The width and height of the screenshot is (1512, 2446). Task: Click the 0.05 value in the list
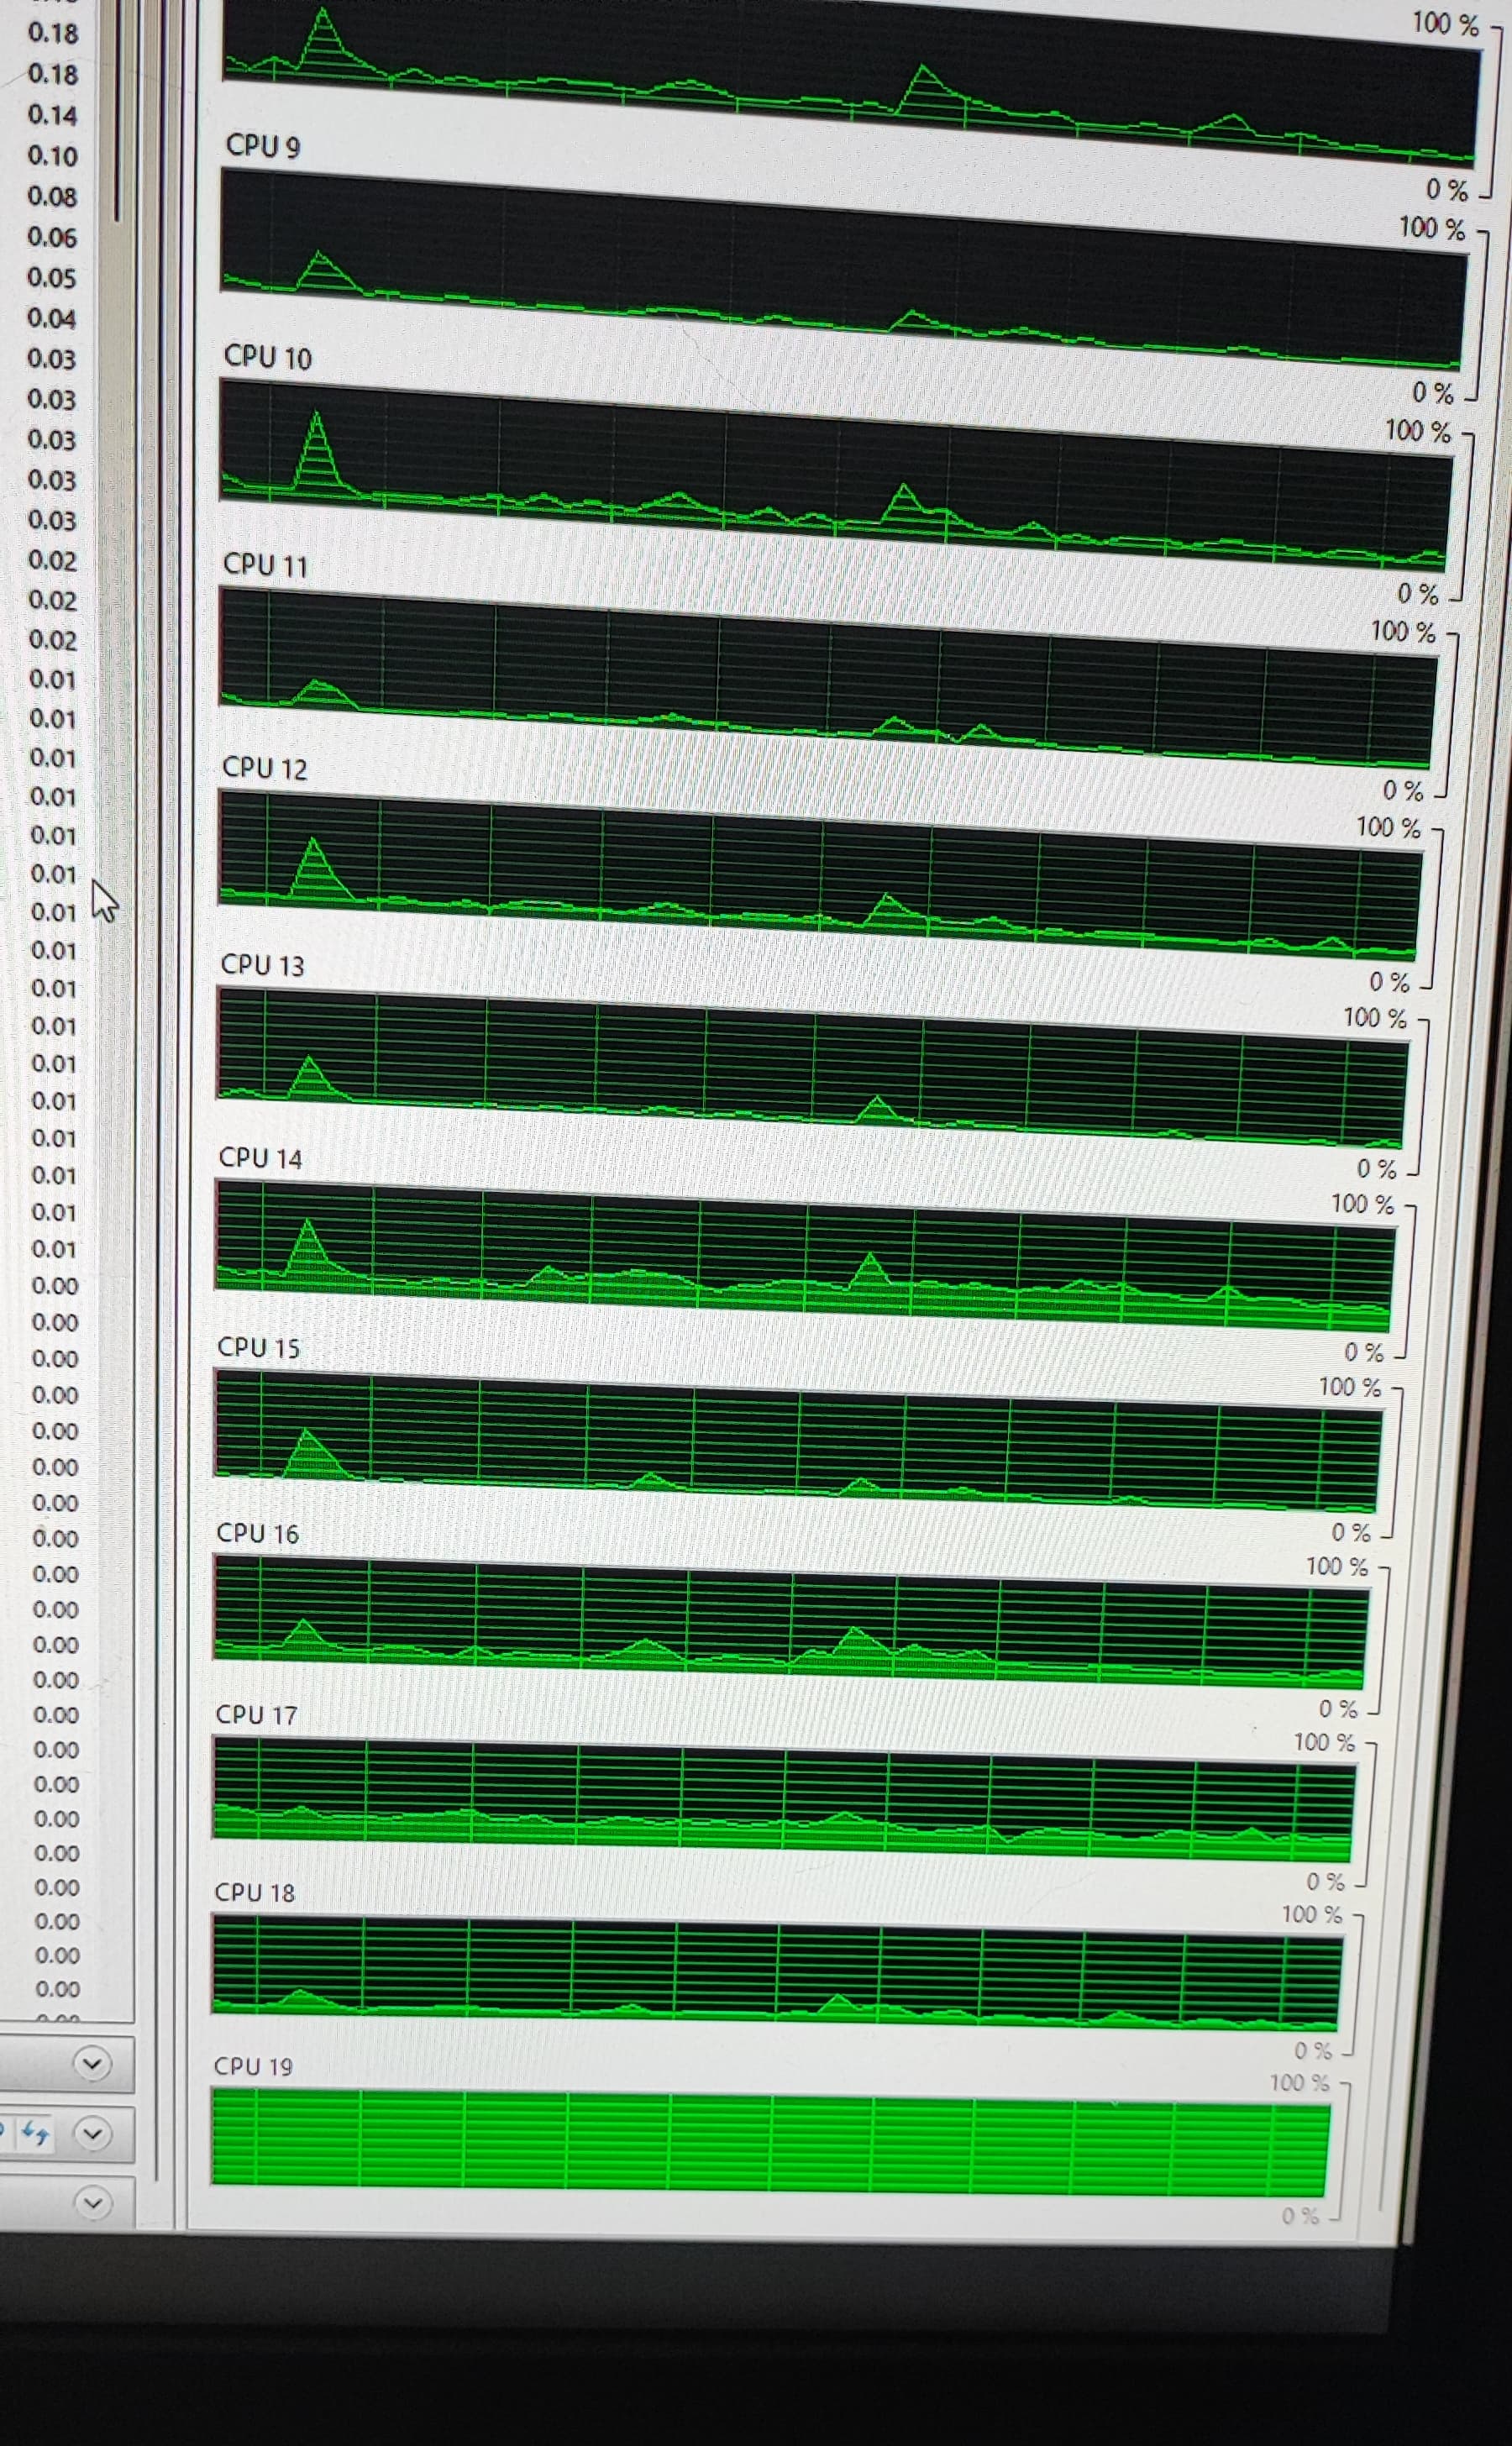point(52,277)
